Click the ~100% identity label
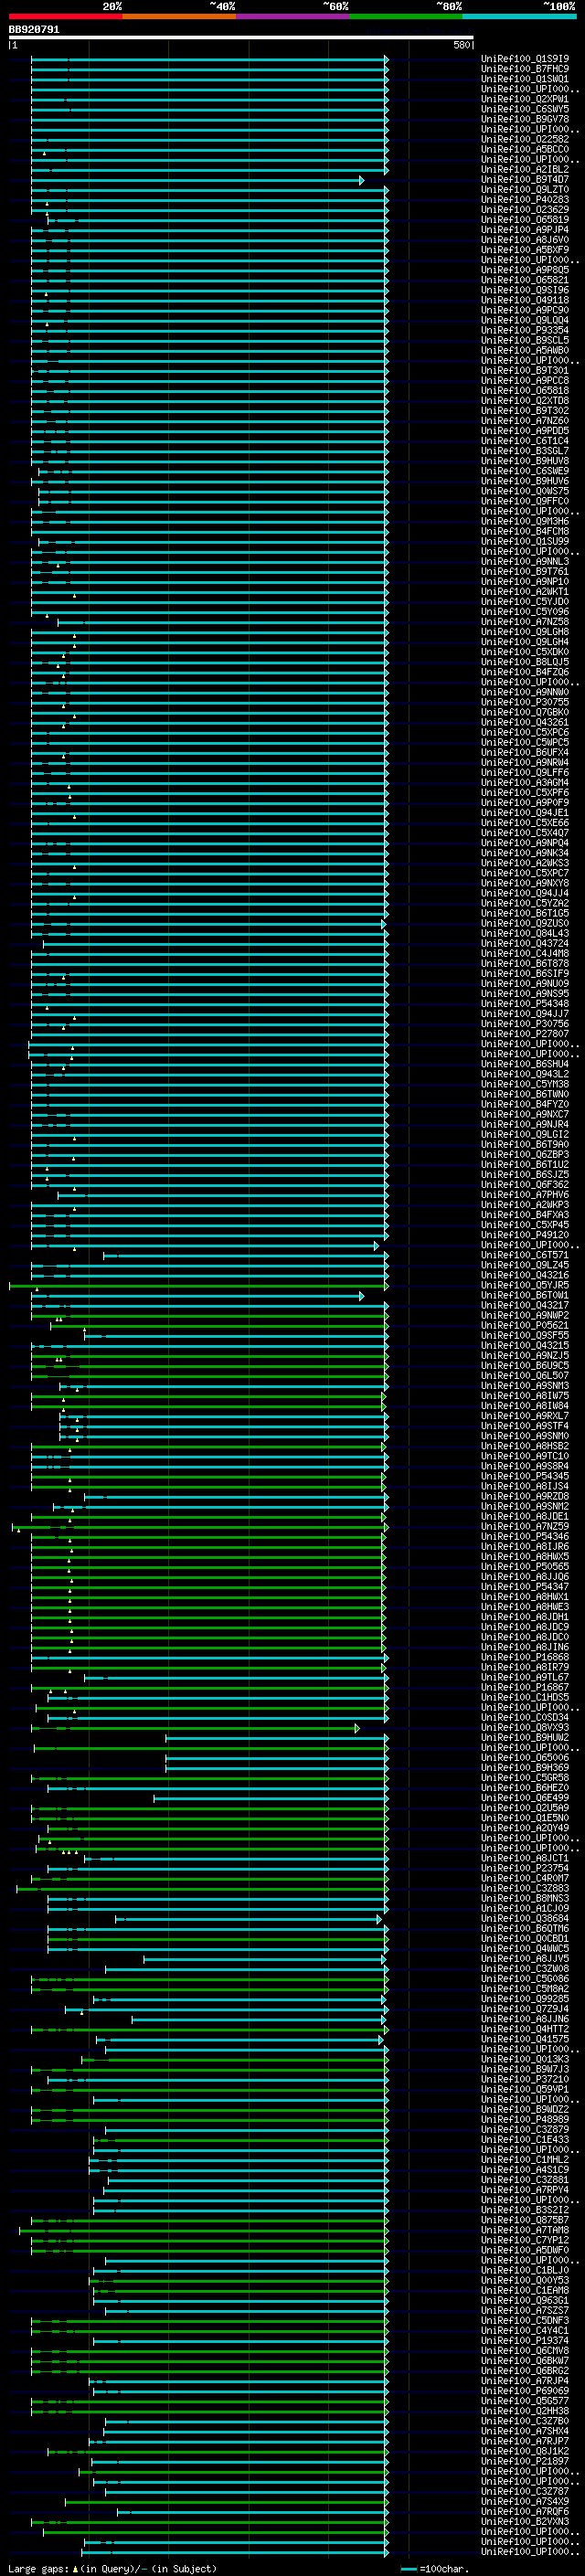Screen dimensions: 585x2576 [x=560, y=6]
